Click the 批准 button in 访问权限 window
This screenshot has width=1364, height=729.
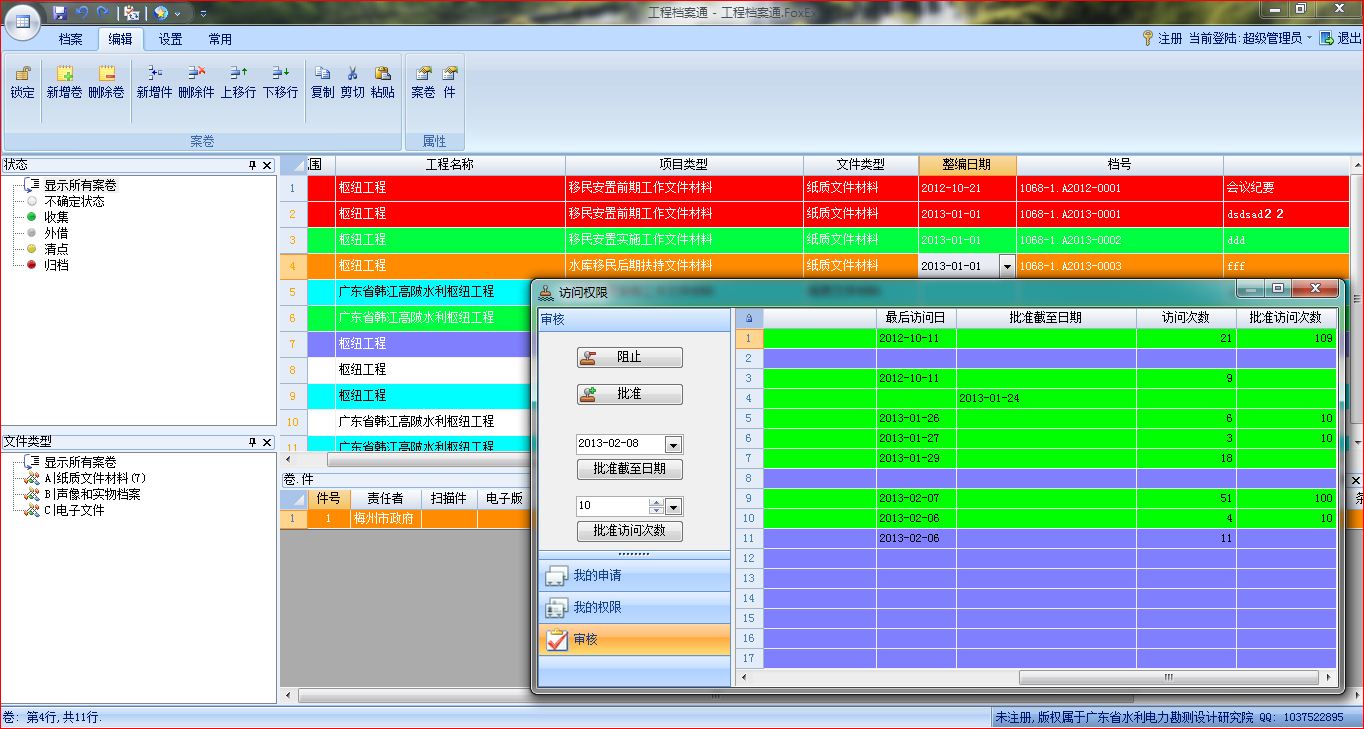pos(630,394)
